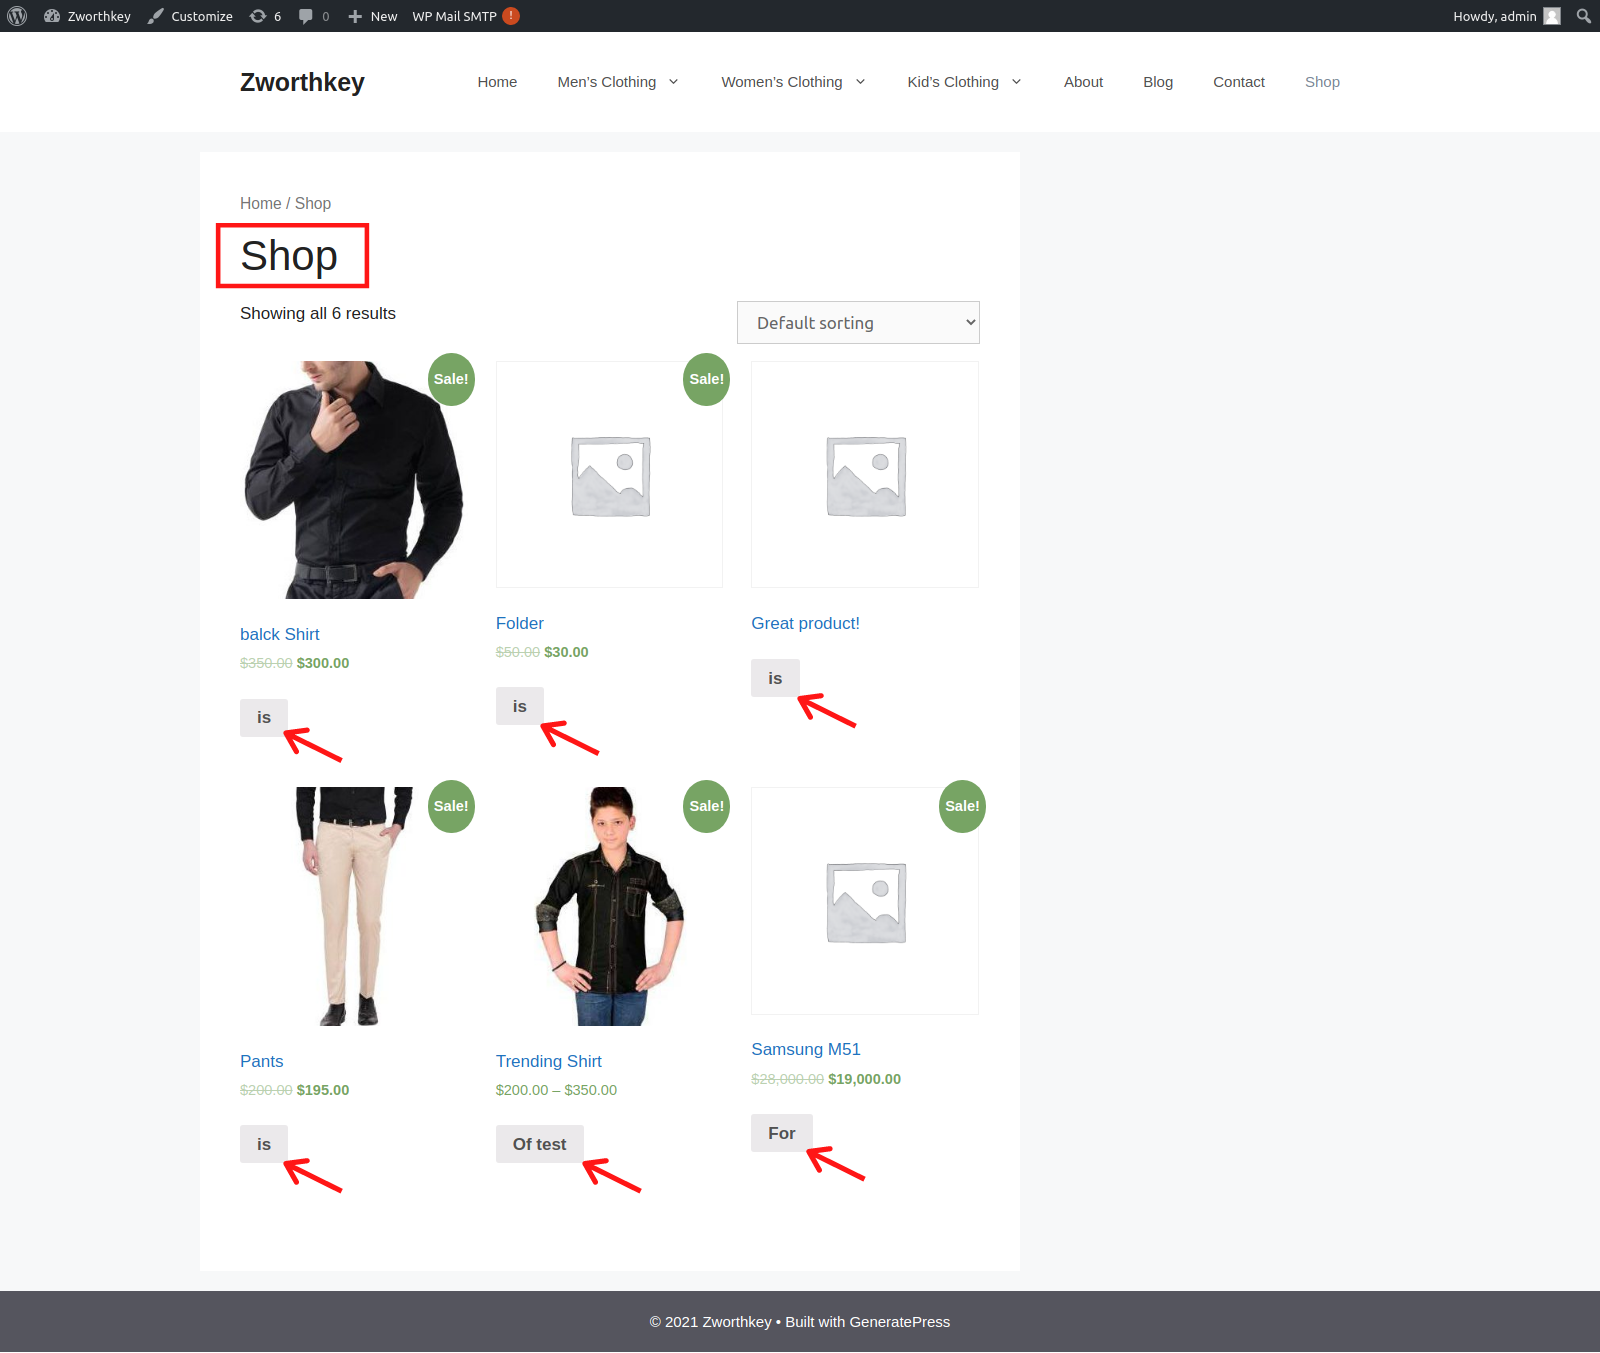The image size is (1600, 1353).
Task: Click the $30.00 sale price of Folder
Action: tap(566, 652)
